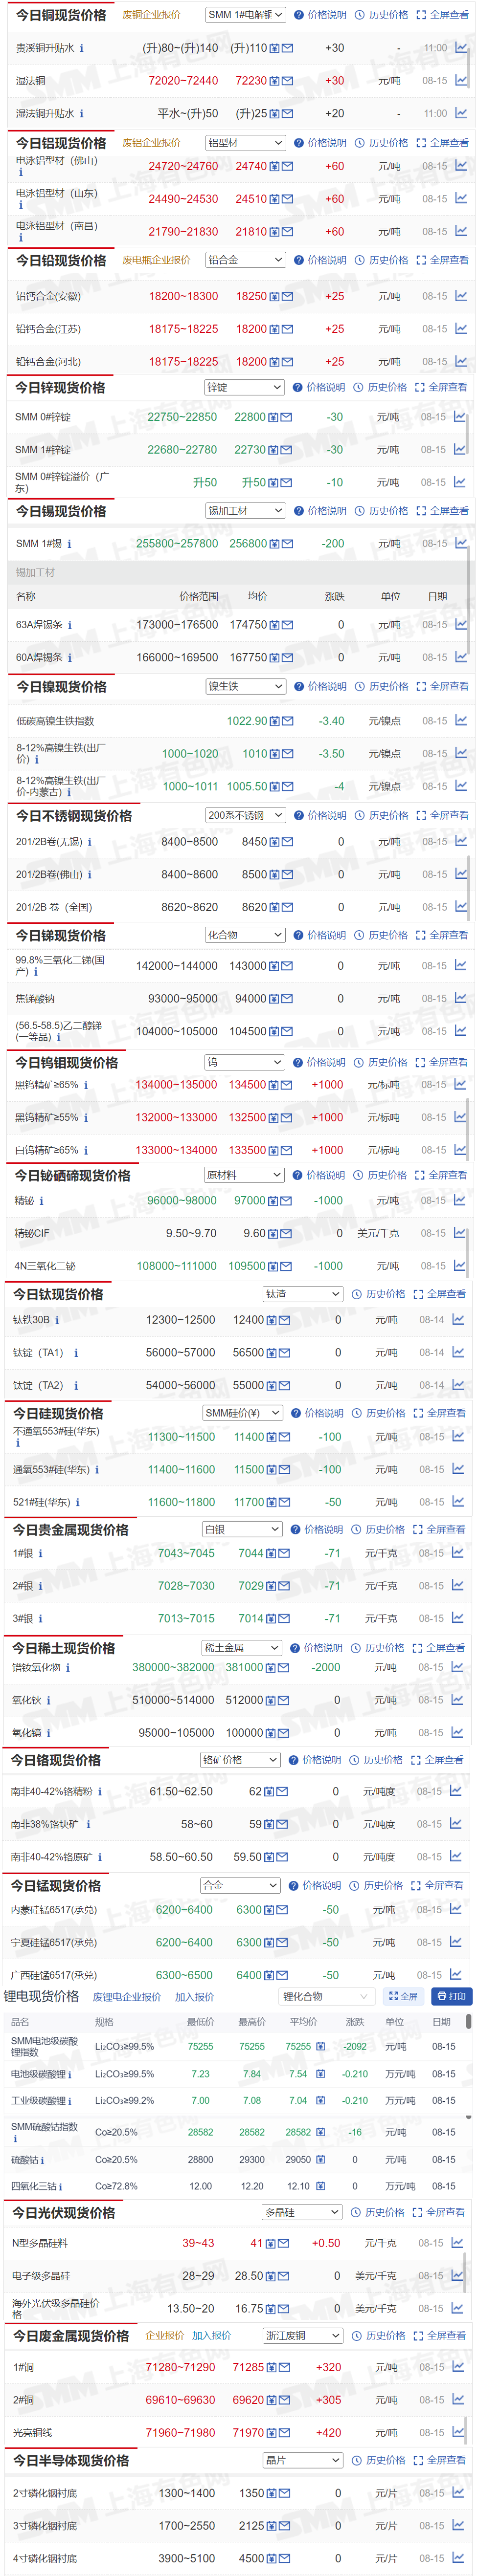The height and width of the screenshot is (2576, 478).
Task: Open trend chart for SMM 0#锌锭
Action: [460, 417]
